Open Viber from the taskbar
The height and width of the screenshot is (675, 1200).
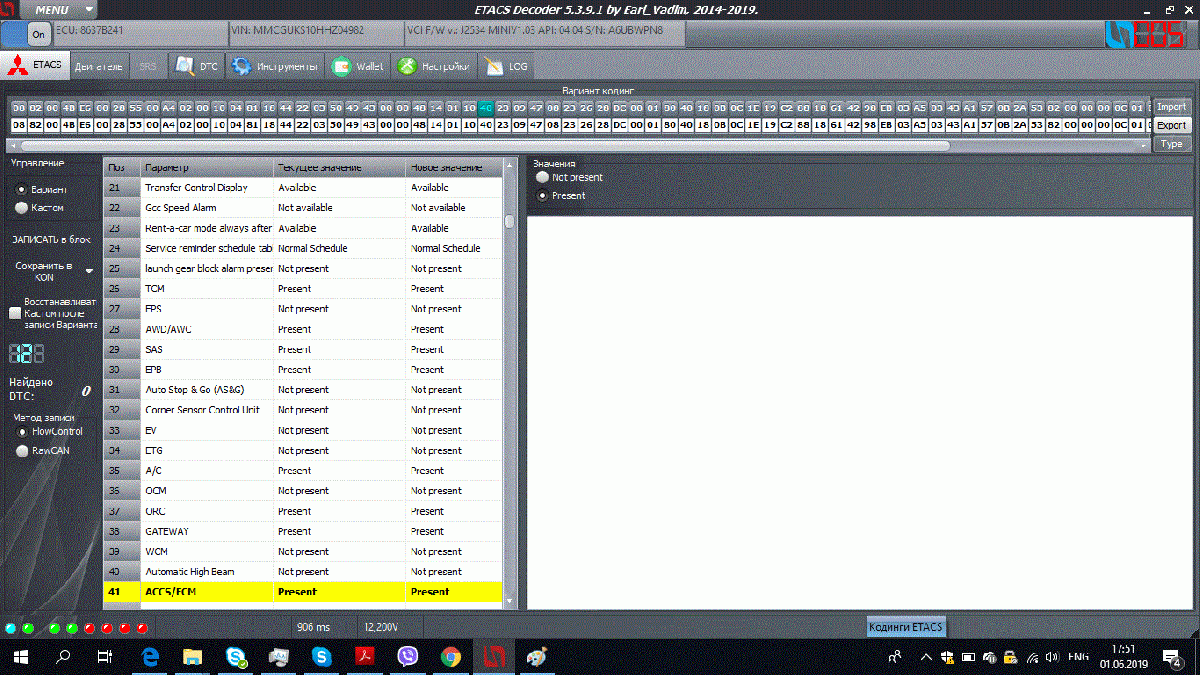coord(408,657)
